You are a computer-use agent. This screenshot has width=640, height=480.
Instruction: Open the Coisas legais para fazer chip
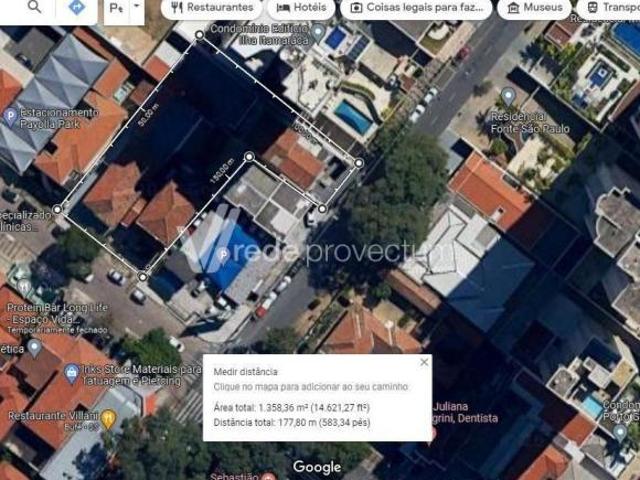pyautogui.click(x=416, y=7)
